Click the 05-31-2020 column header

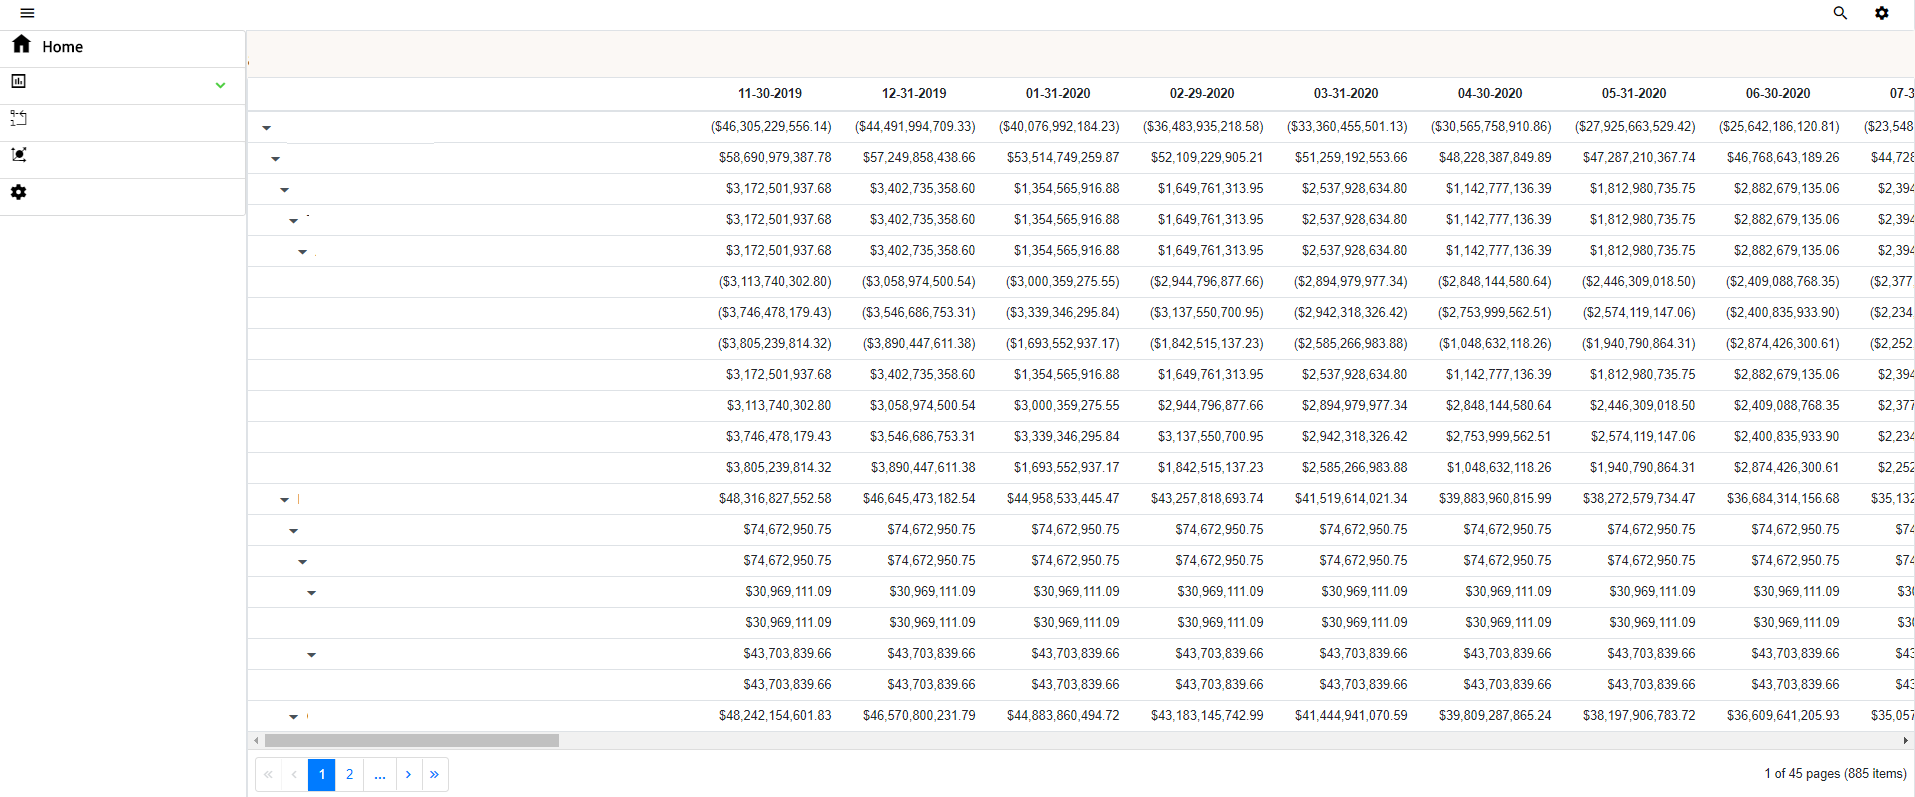[1634, 93]
